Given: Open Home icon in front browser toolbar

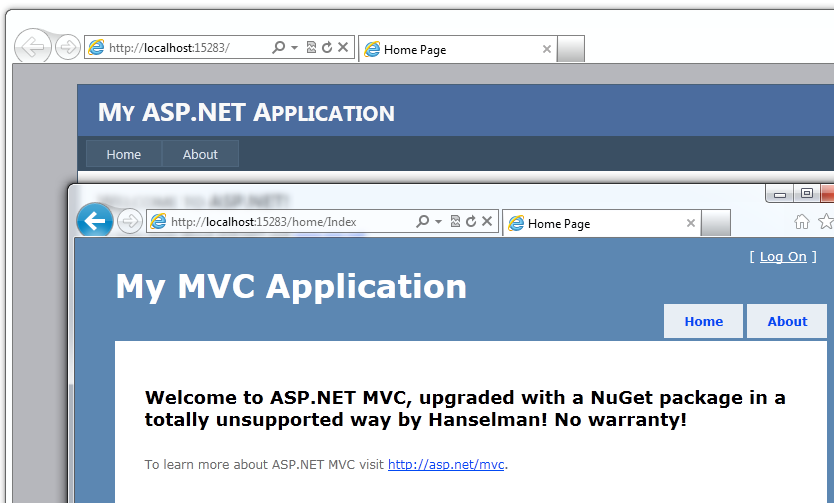Looking at the screenshot, I should (802, 221).
